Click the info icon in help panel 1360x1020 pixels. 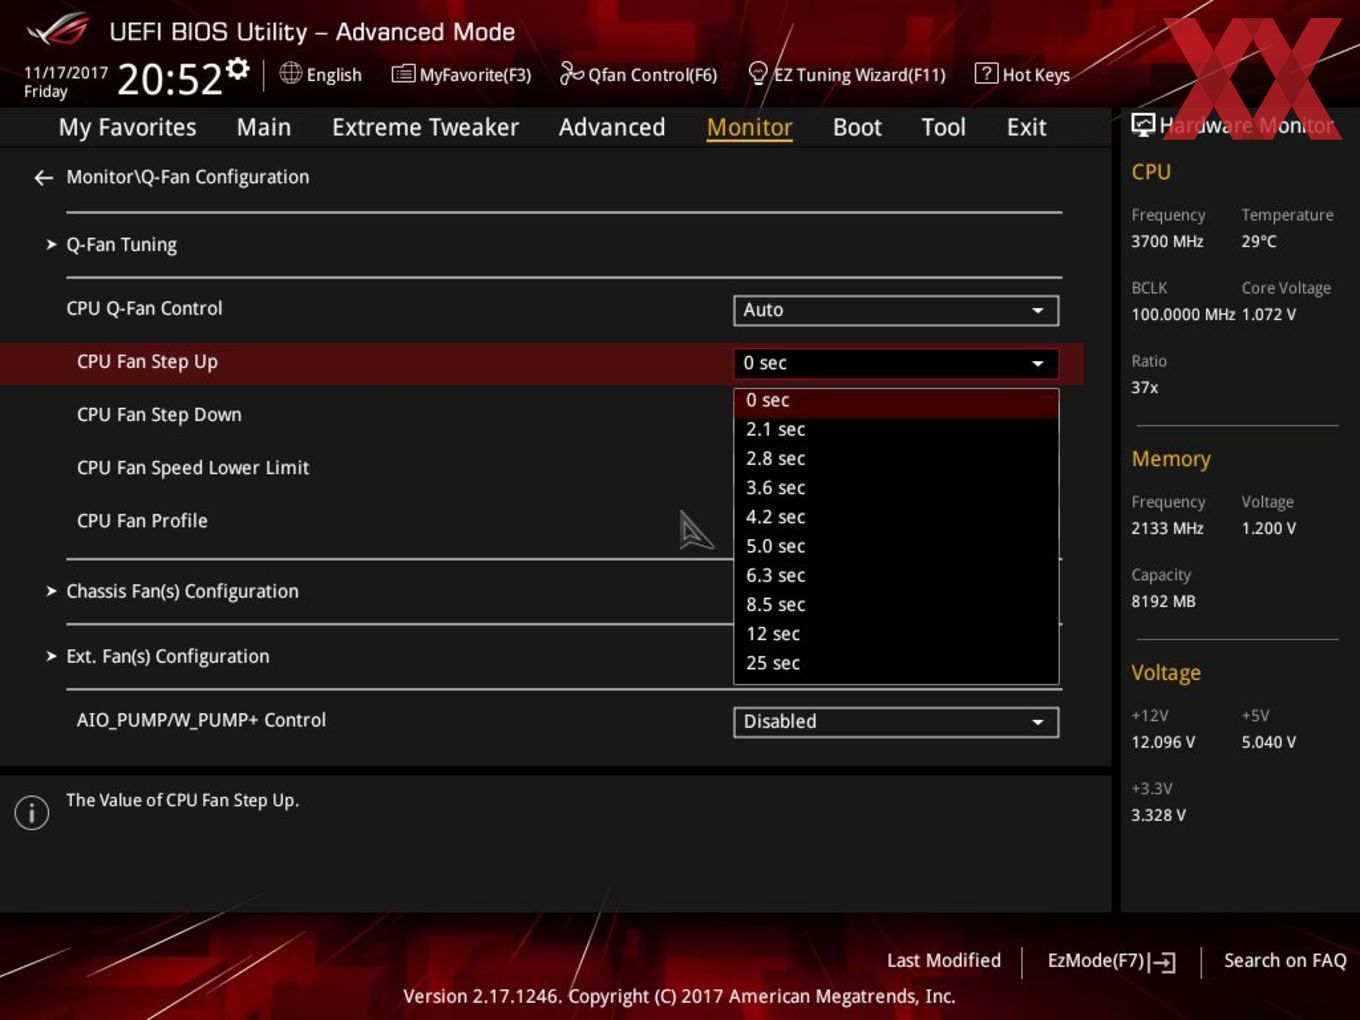[x=32, y=812]
